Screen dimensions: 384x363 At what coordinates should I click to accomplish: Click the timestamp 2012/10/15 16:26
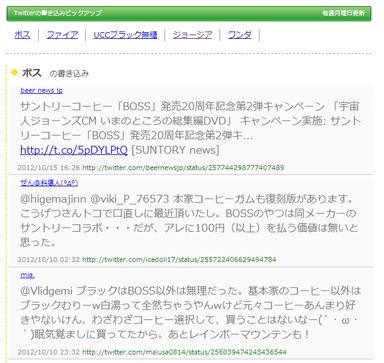[x=49, y=167]
